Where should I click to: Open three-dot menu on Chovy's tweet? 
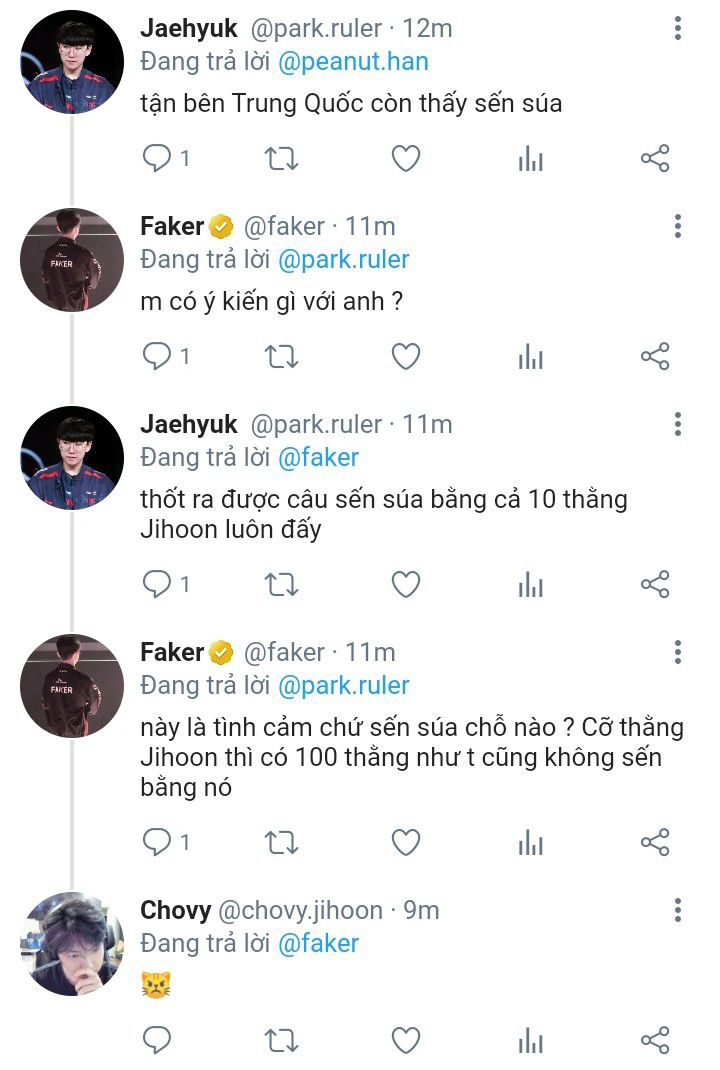(678, 910)
